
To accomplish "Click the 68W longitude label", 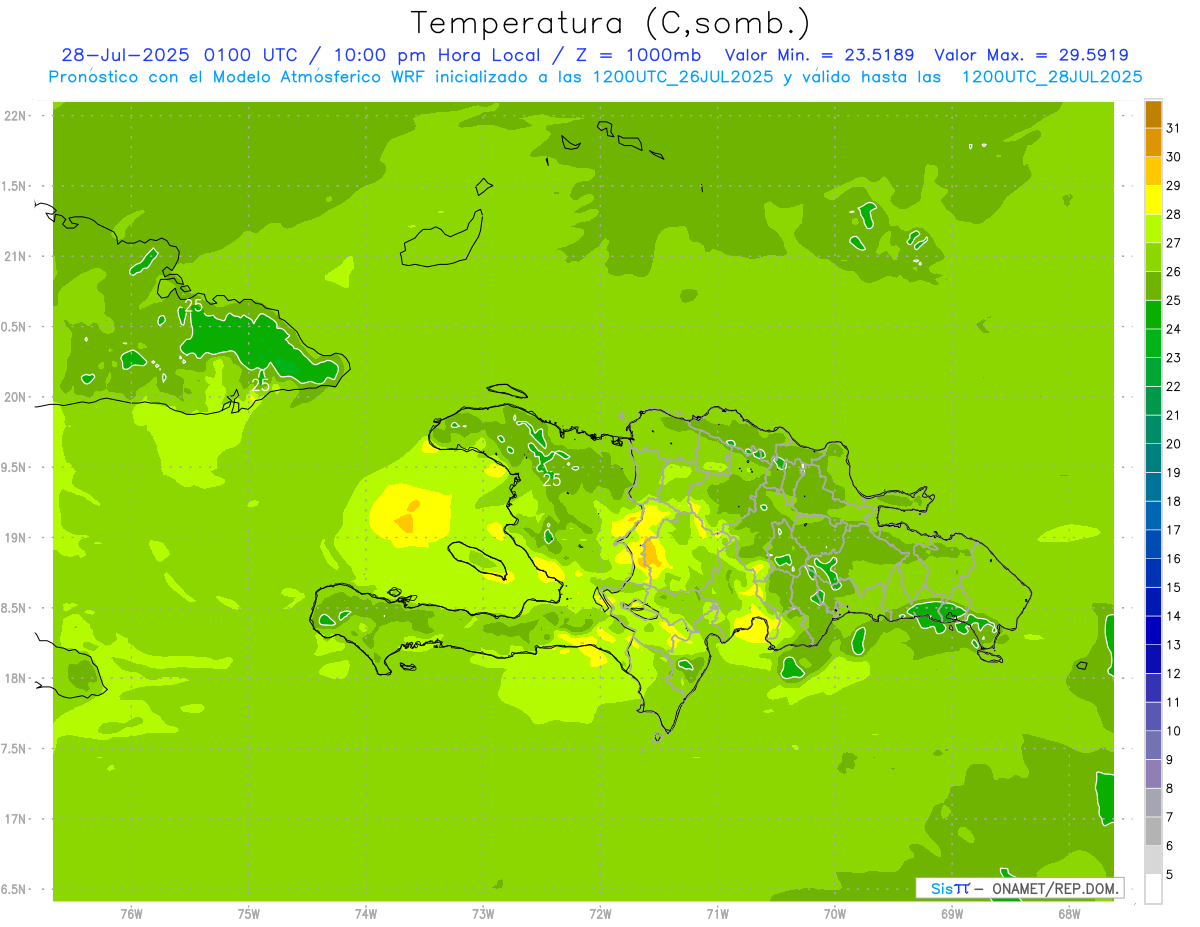I will [1069, 914].
